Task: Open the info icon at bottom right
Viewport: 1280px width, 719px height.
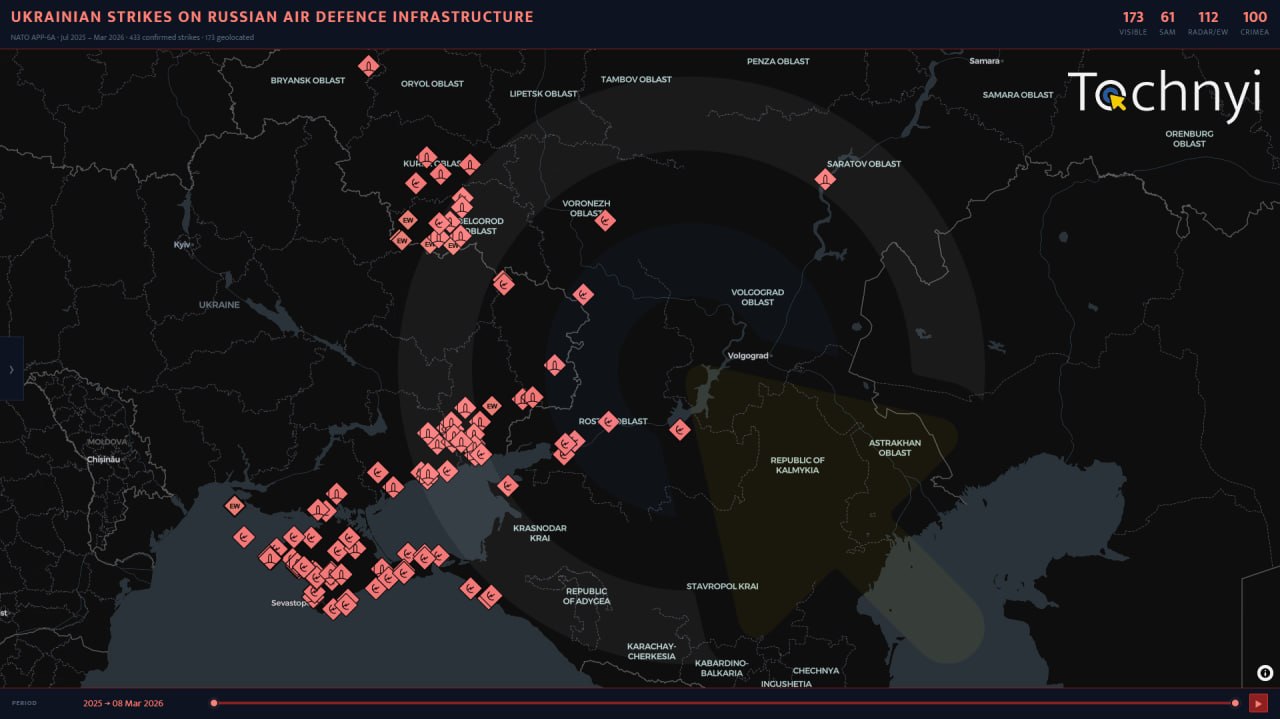Action: pos(1264,673)
